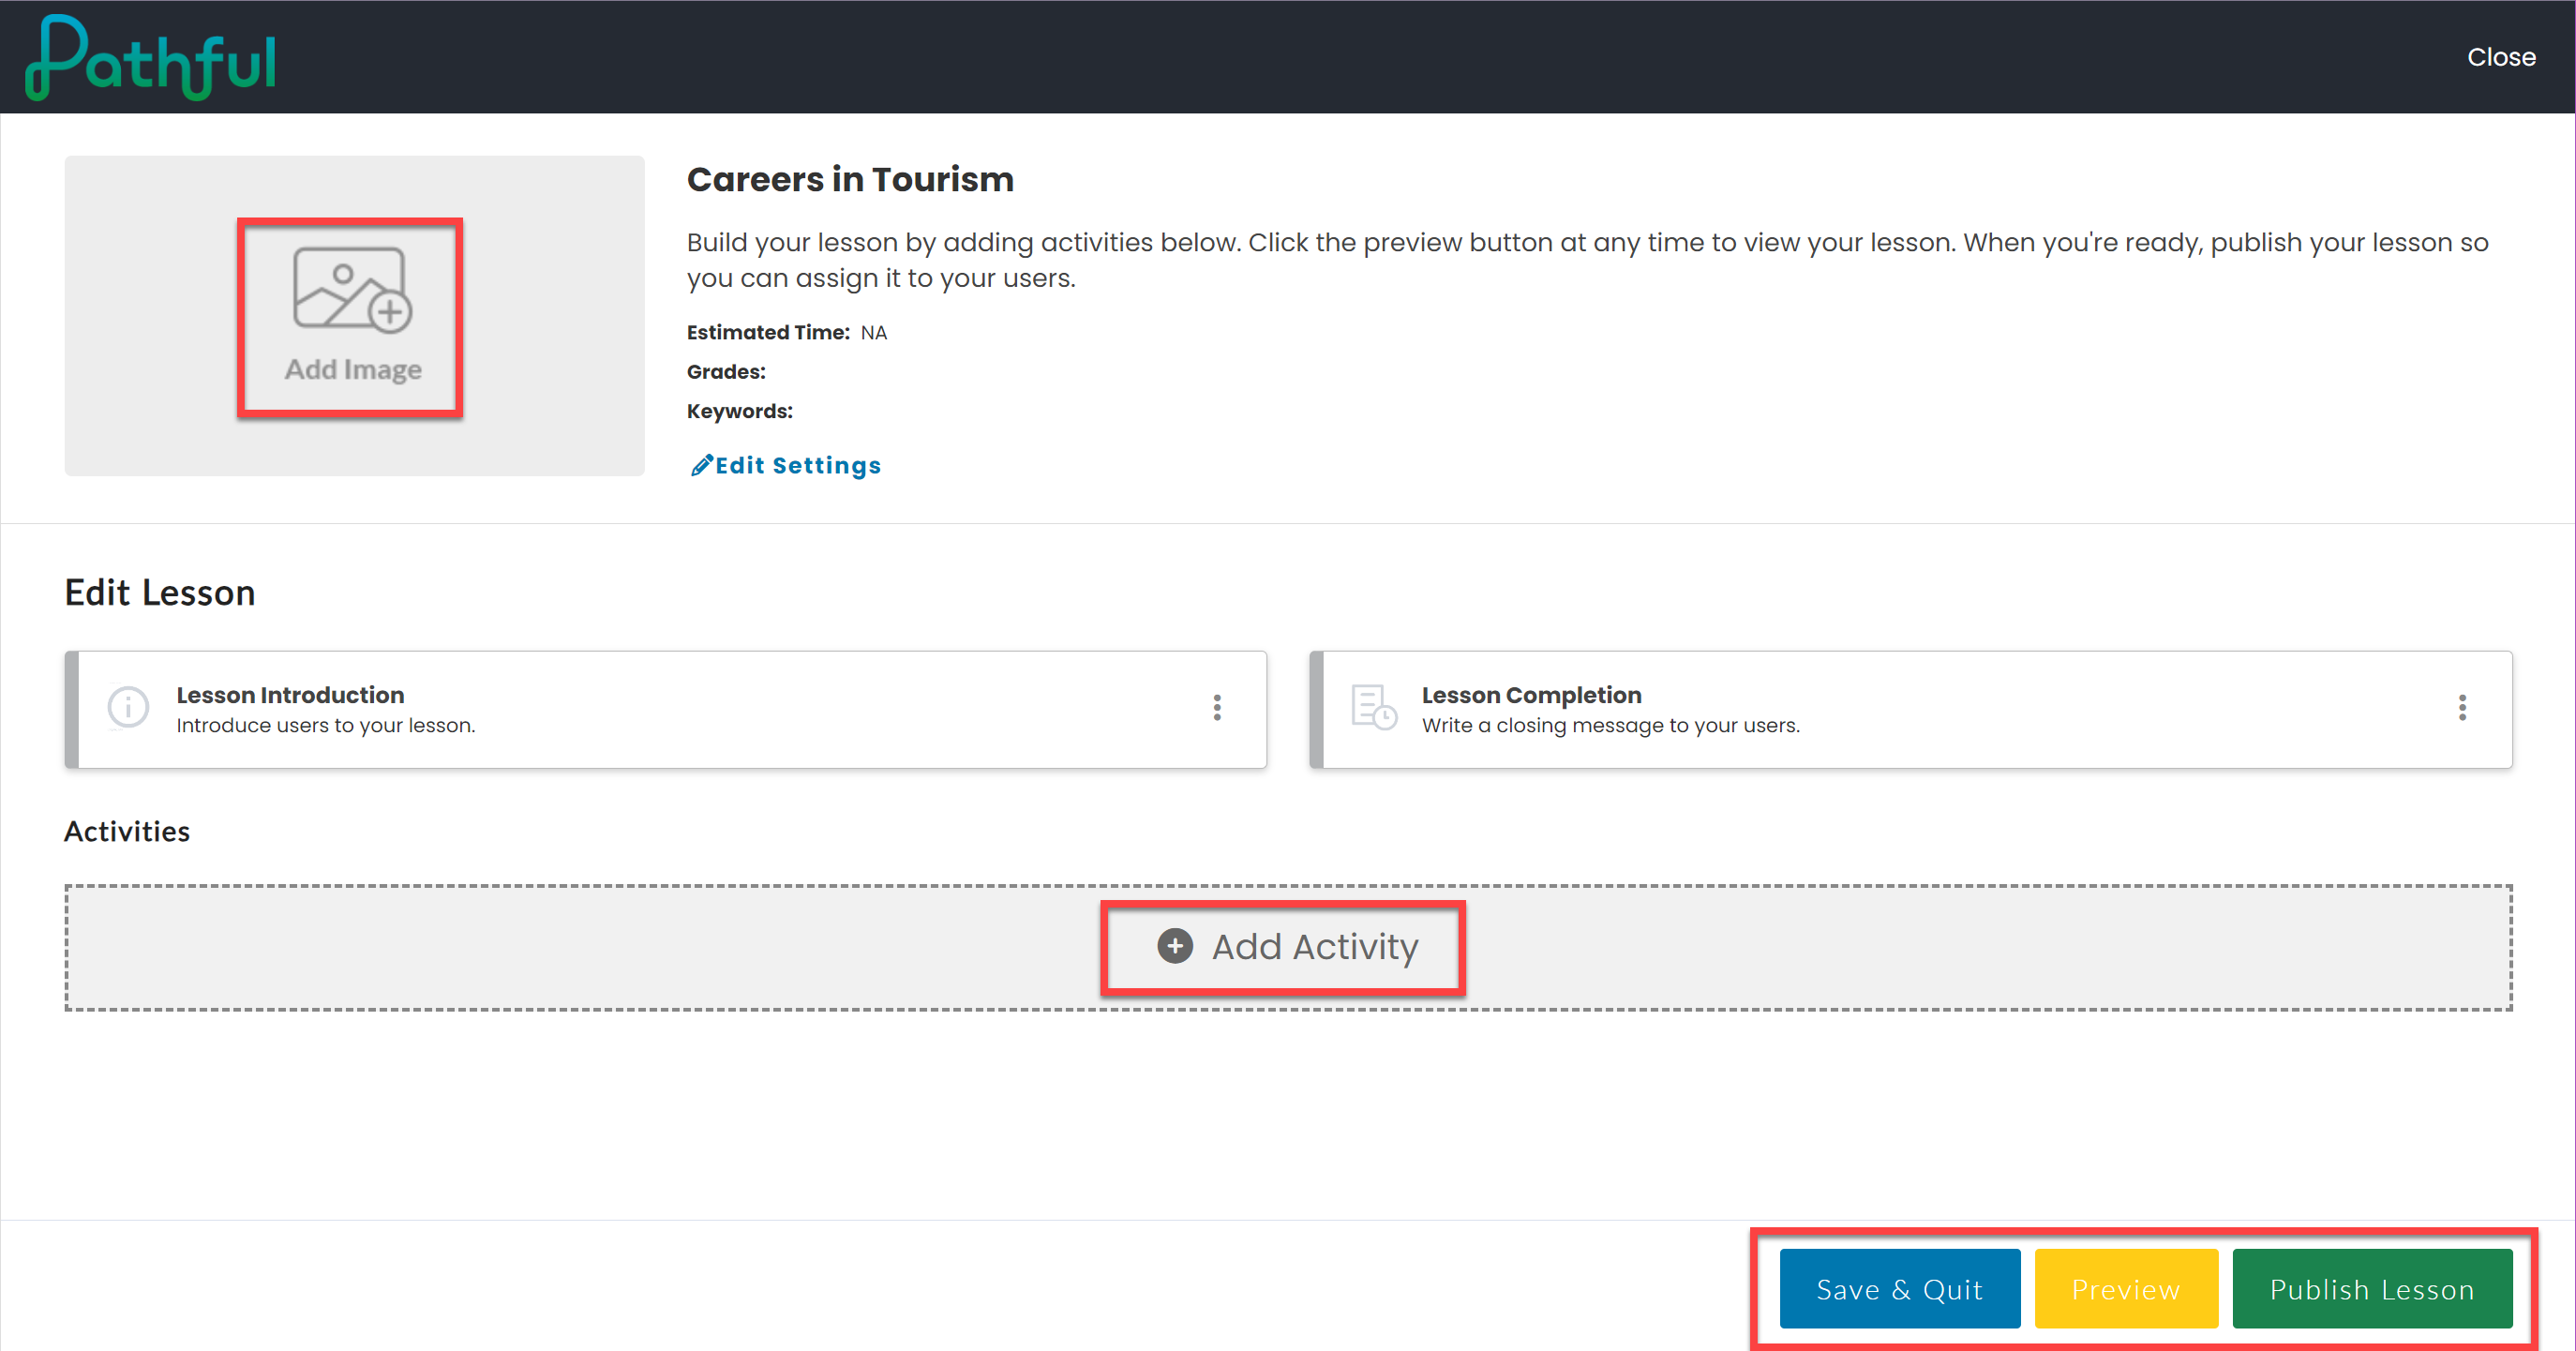Click the Pathful logo
This screenshot has height=1351, width=2576.
[150, 57]
